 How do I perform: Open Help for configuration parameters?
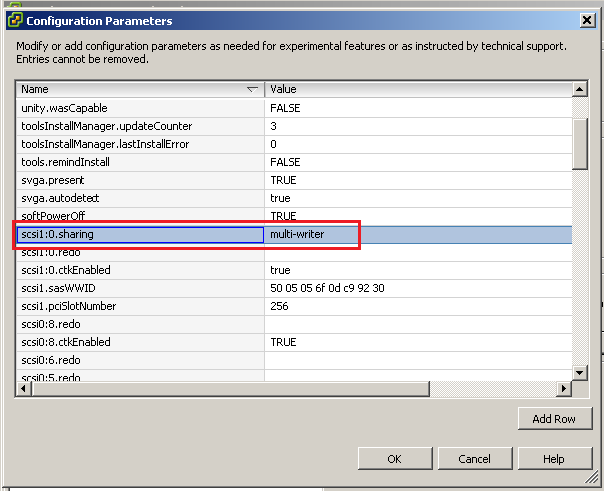point(554,459)
